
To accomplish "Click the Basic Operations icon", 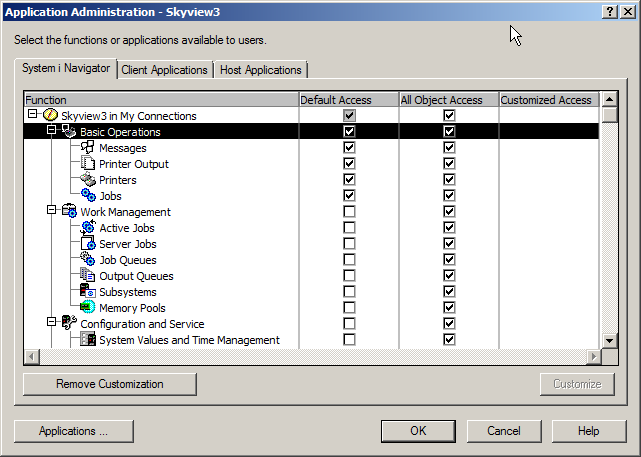I will 69,131.
